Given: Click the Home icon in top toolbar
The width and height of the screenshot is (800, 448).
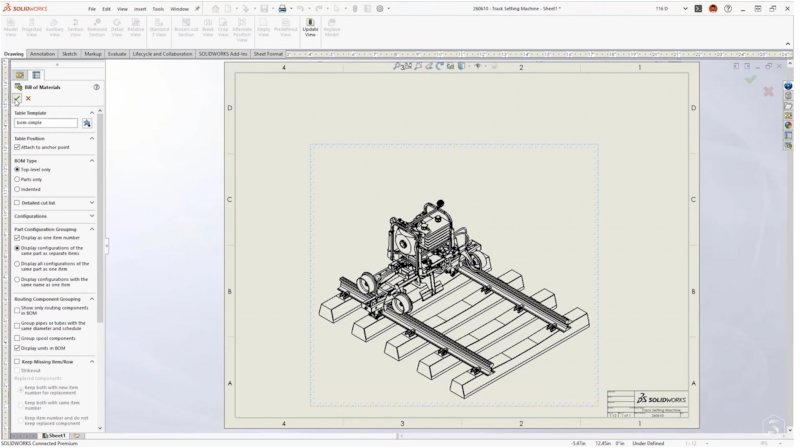Looking at the screenshot, I should (x=214, y=8).
